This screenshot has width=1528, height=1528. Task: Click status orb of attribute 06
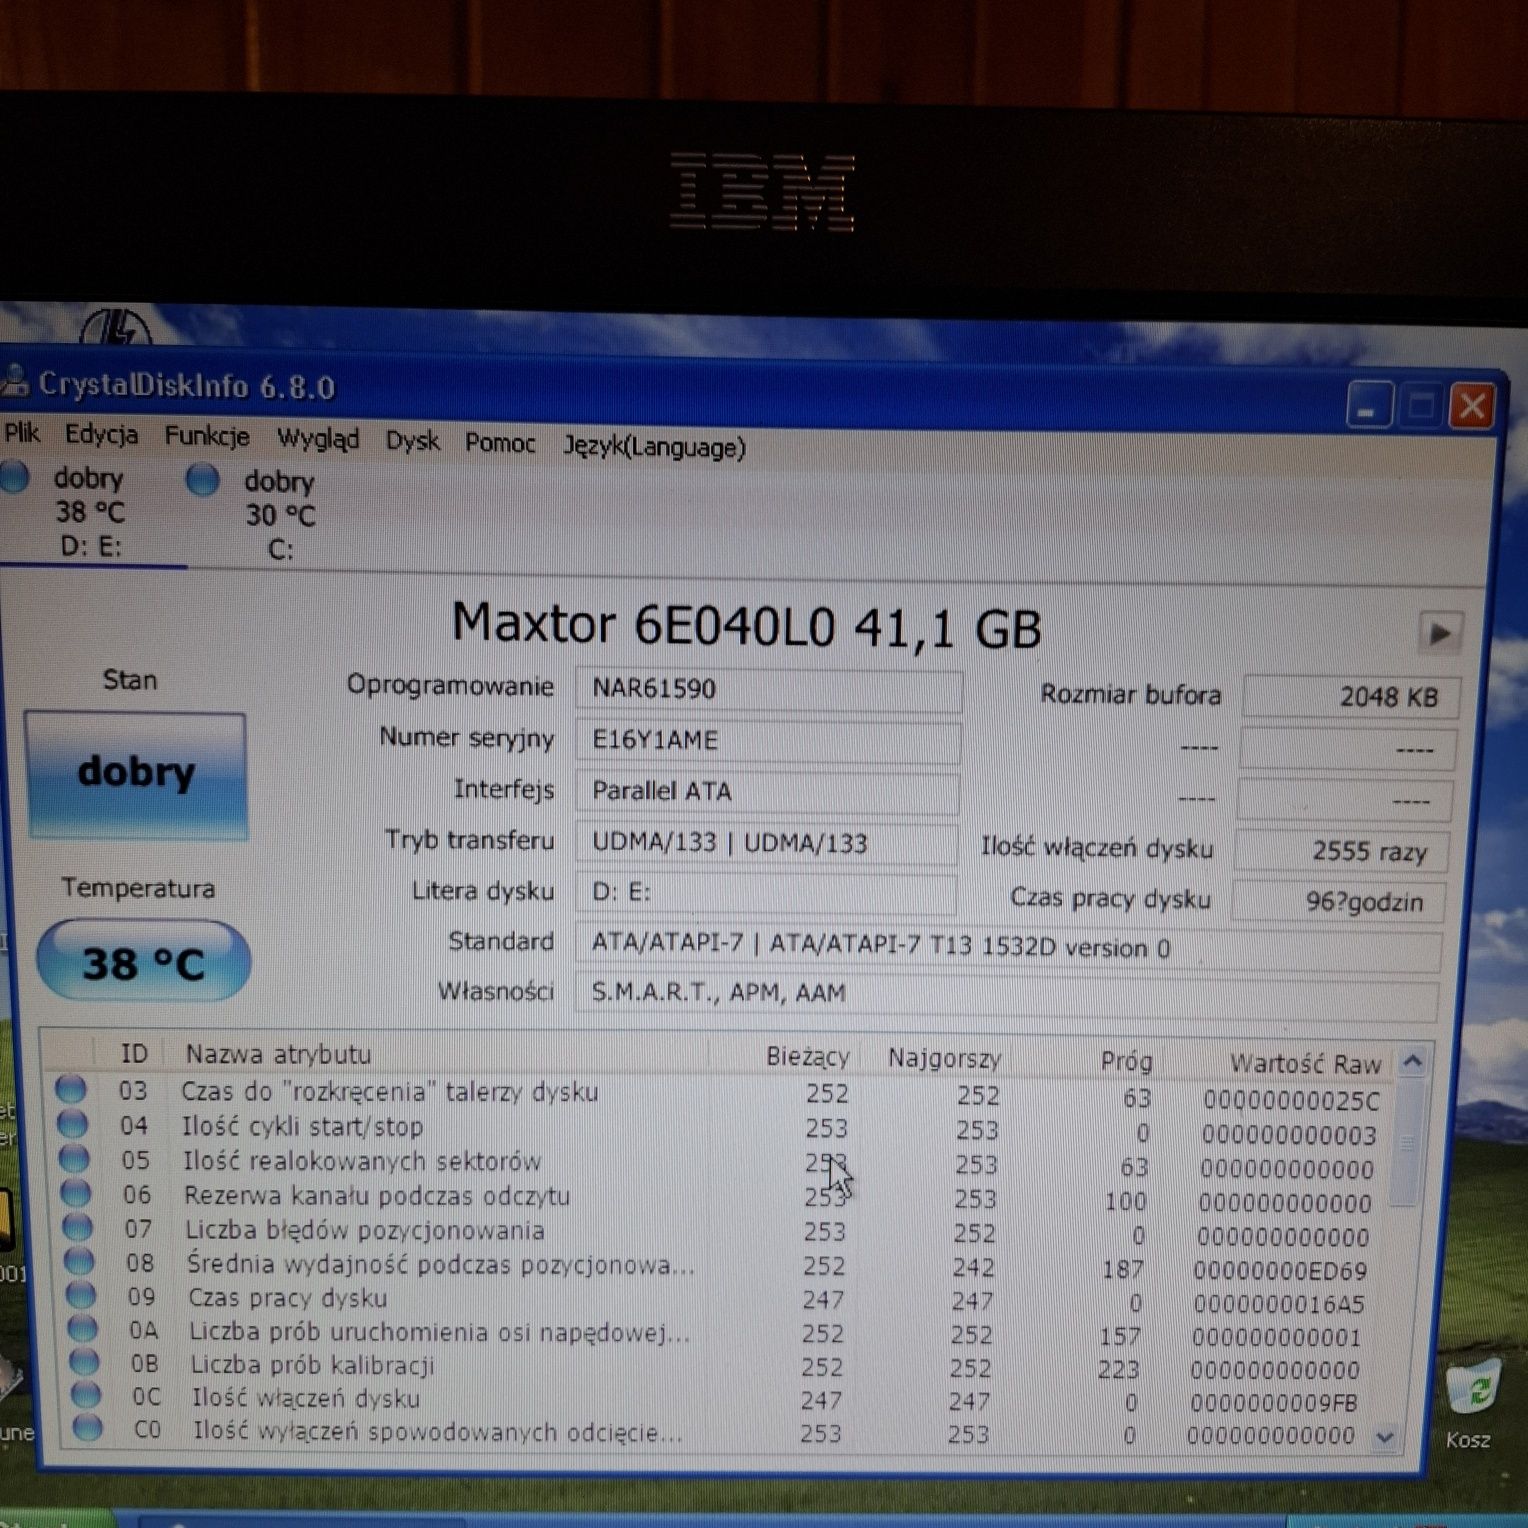76,1192
